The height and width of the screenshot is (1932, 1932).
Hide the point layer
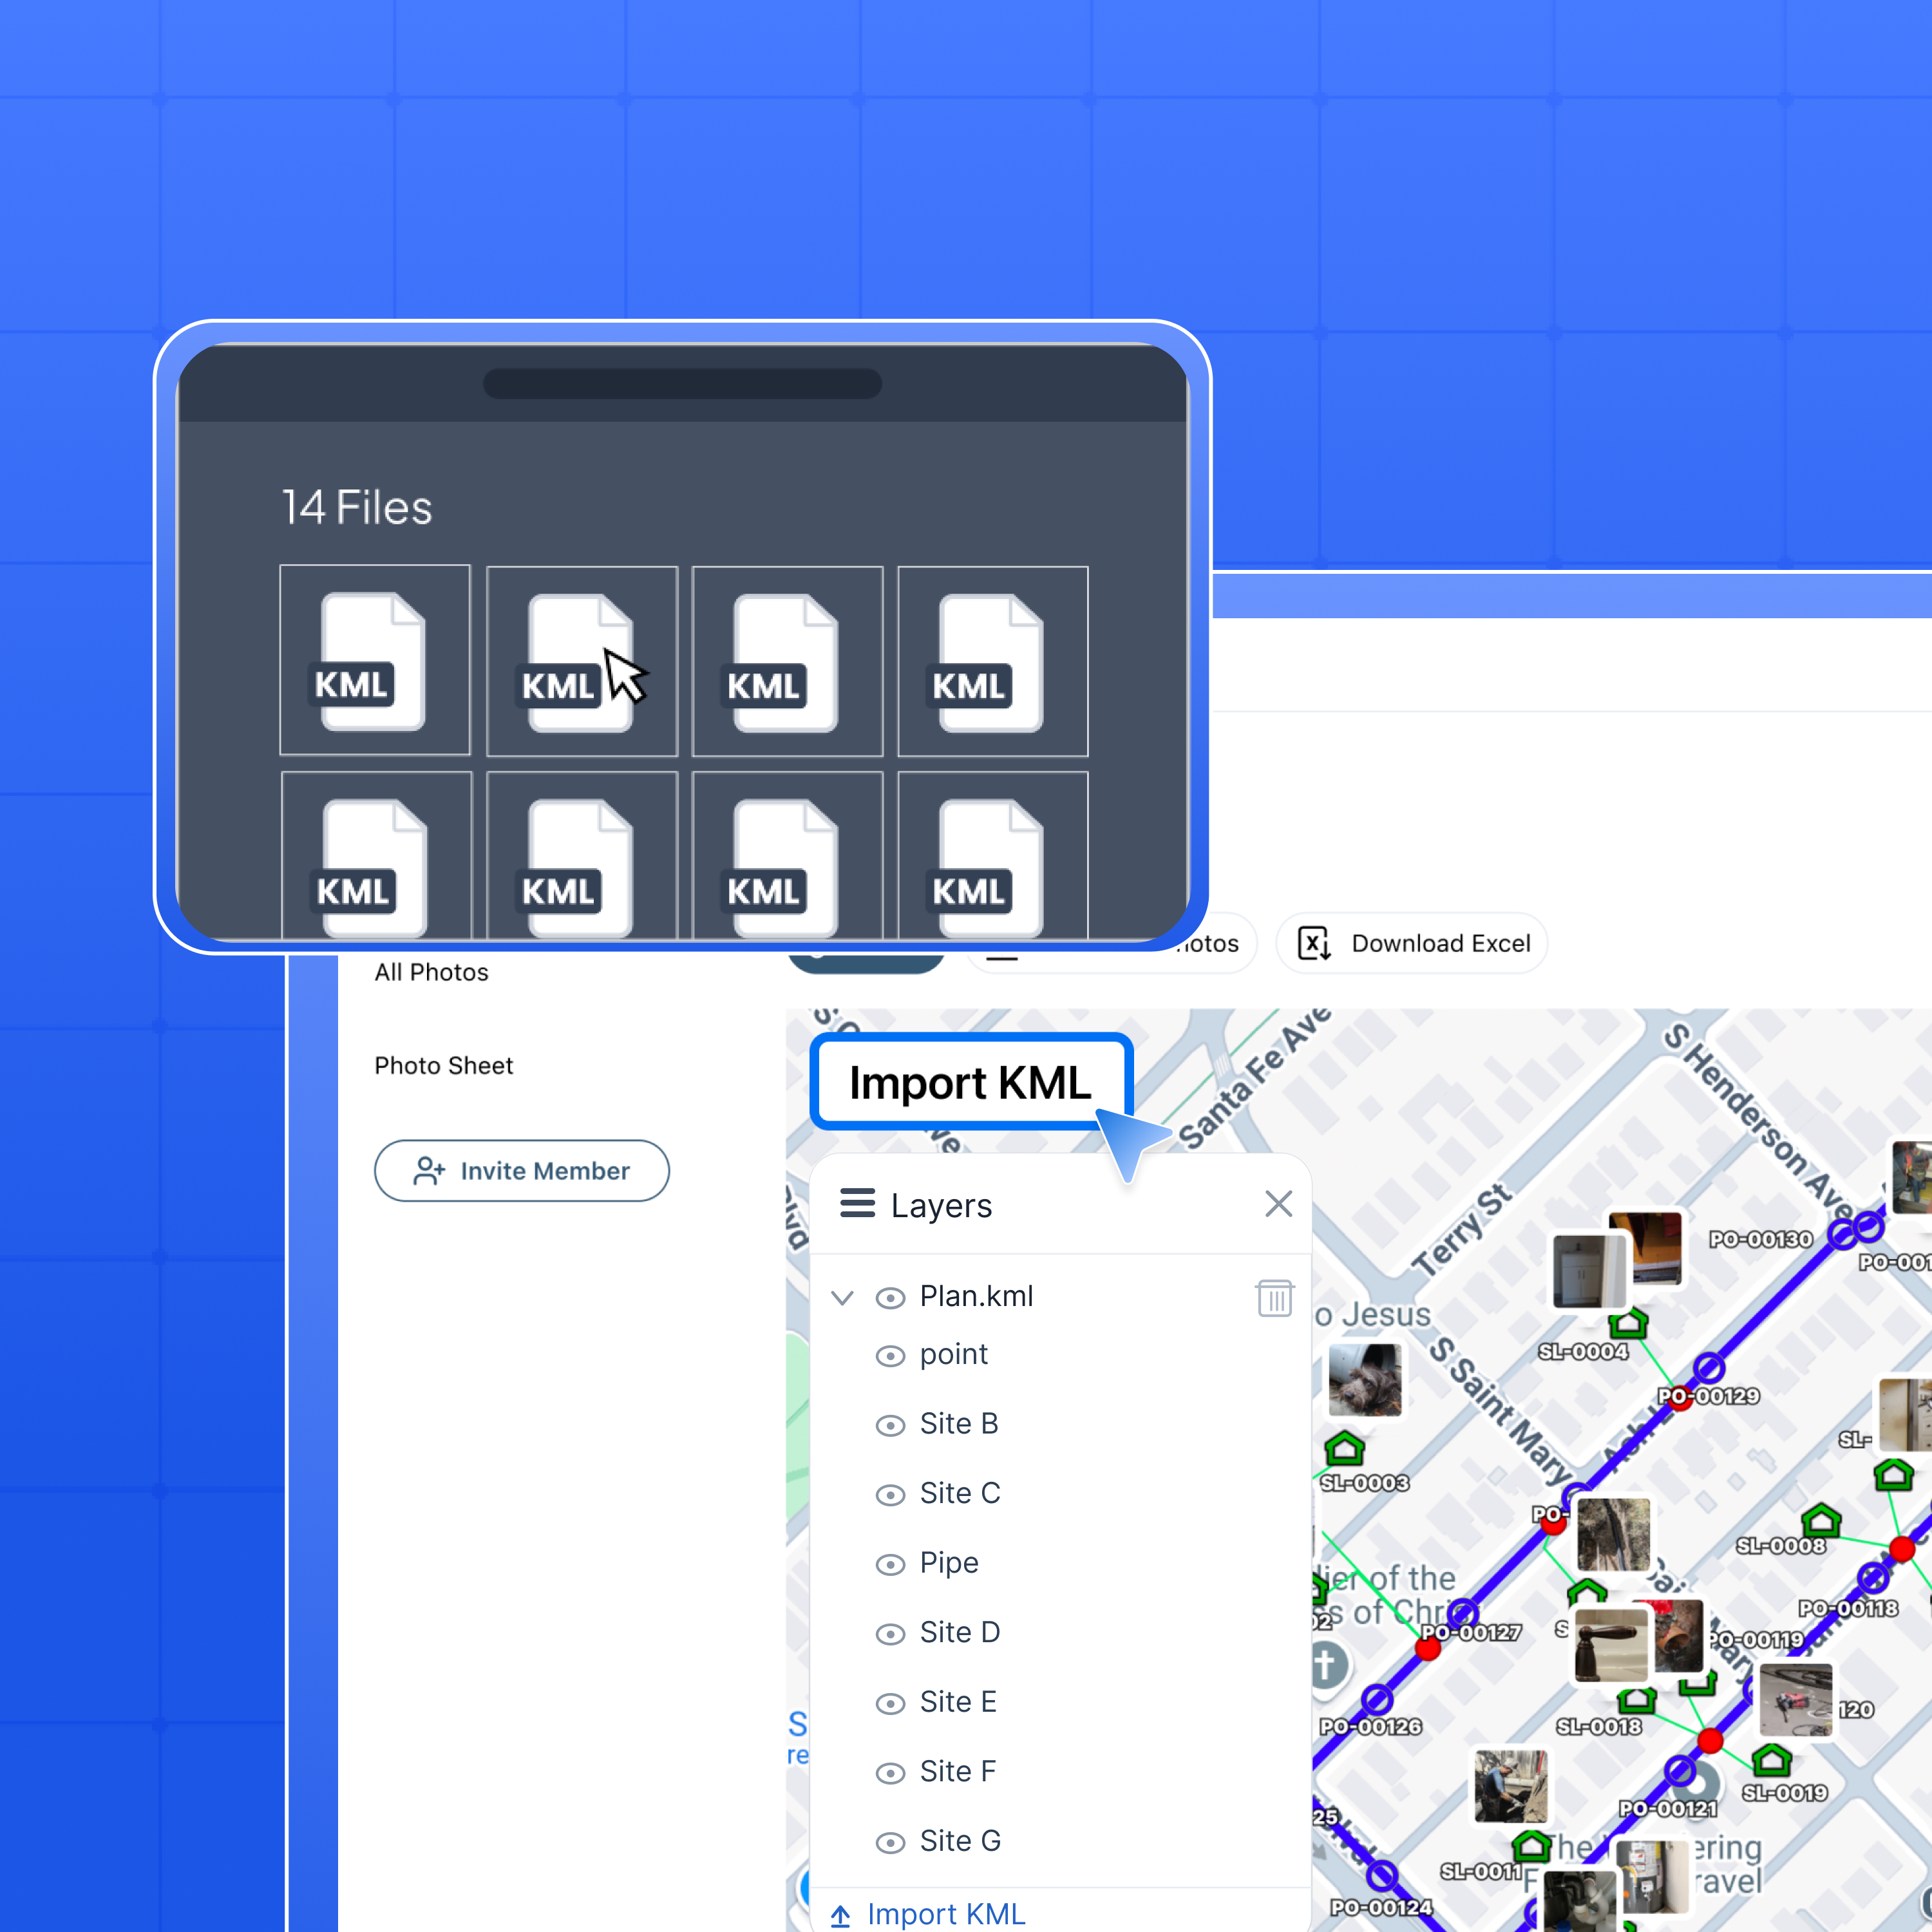tap(890, 1355)
